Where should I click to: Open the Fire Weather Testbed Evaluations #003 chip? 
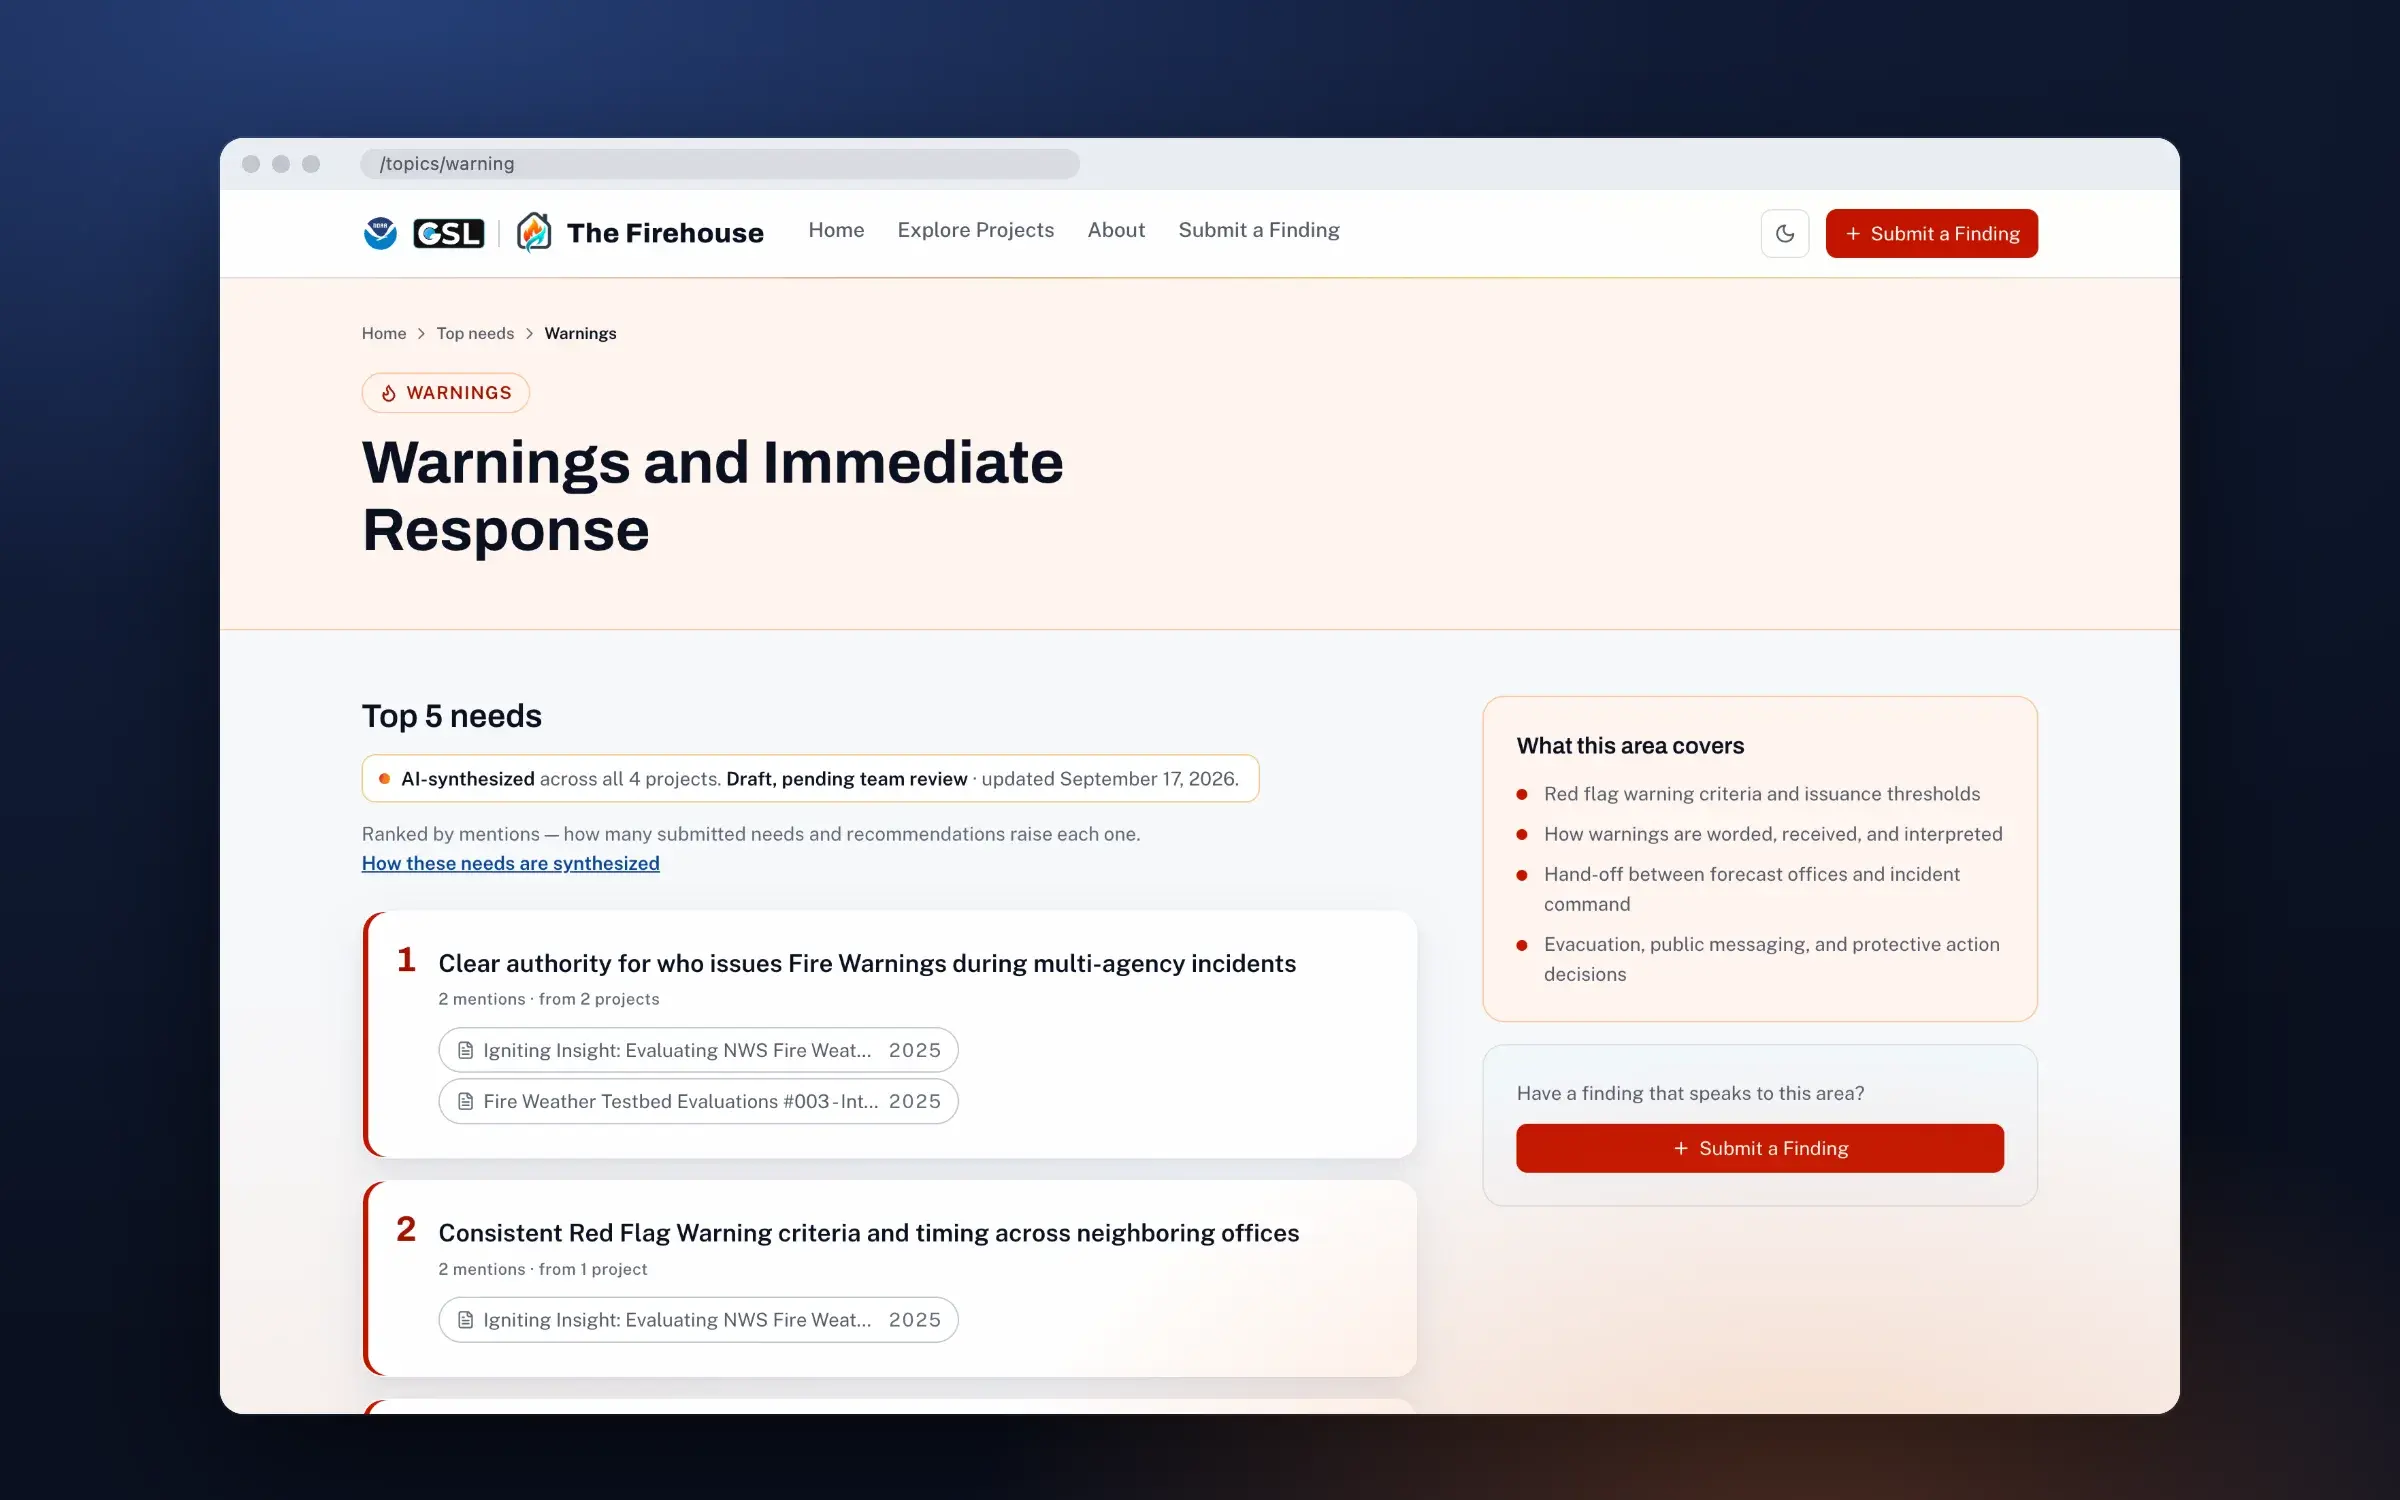pos(698,1101)
